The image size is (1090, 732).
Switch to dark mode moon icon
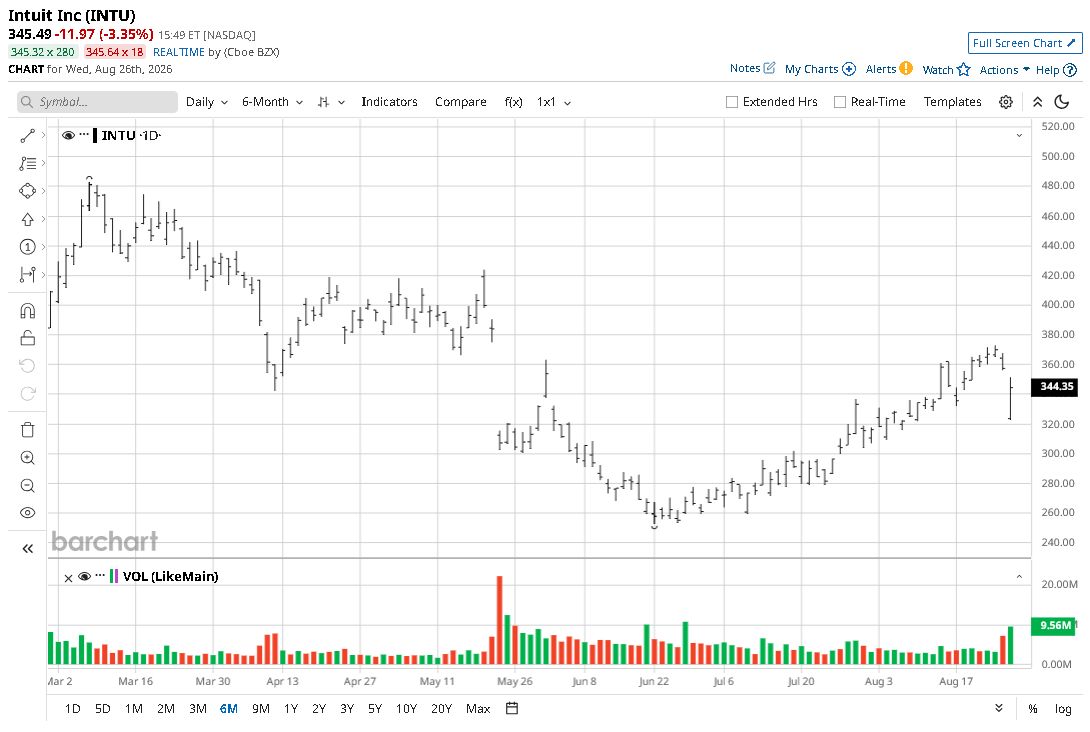[1061, 102]
